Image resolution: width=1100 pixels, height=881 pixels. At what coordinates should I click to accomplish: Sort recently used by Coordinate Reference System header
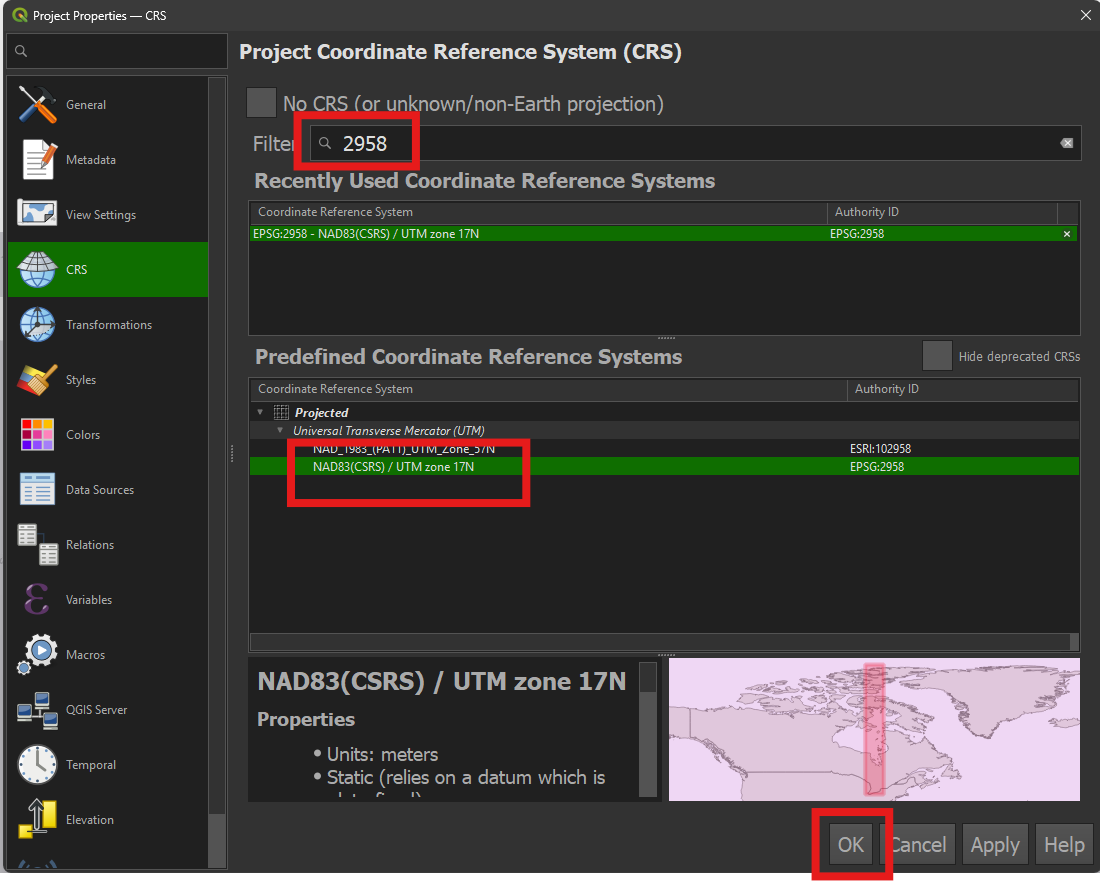538,212
